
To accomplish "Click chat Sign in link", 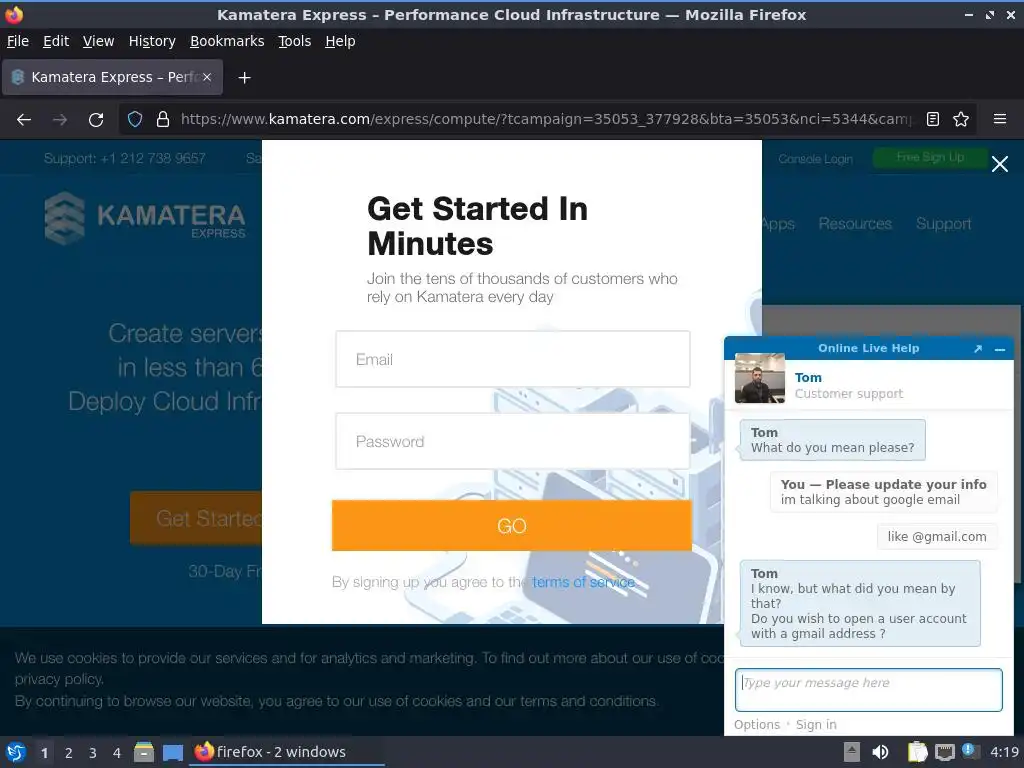I will pyautogui.click(x=816, y=725).
